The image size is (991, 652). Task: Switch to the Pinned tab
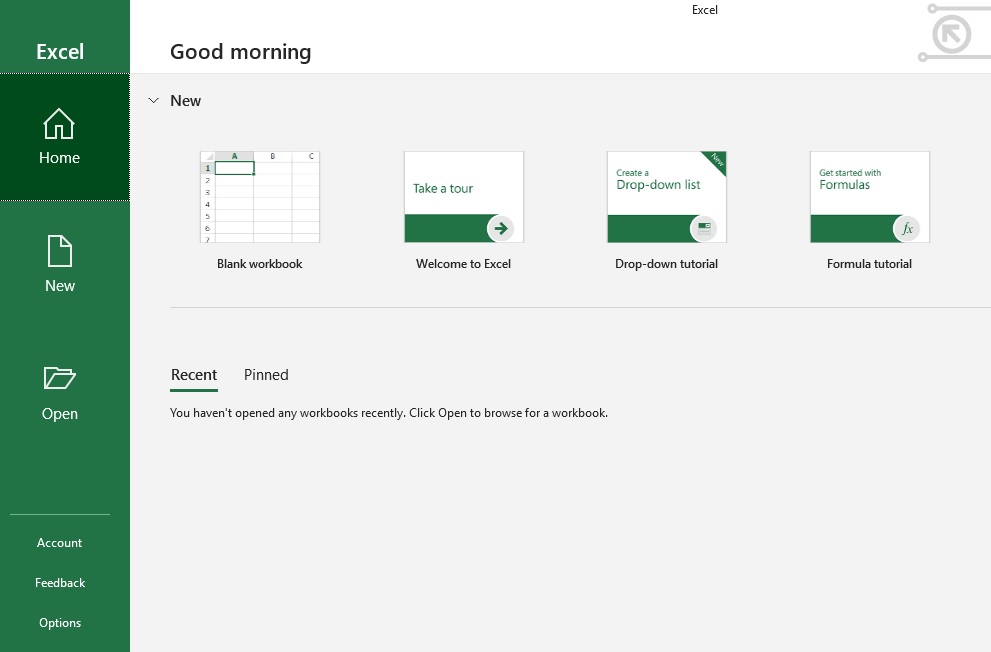[266, 375]
